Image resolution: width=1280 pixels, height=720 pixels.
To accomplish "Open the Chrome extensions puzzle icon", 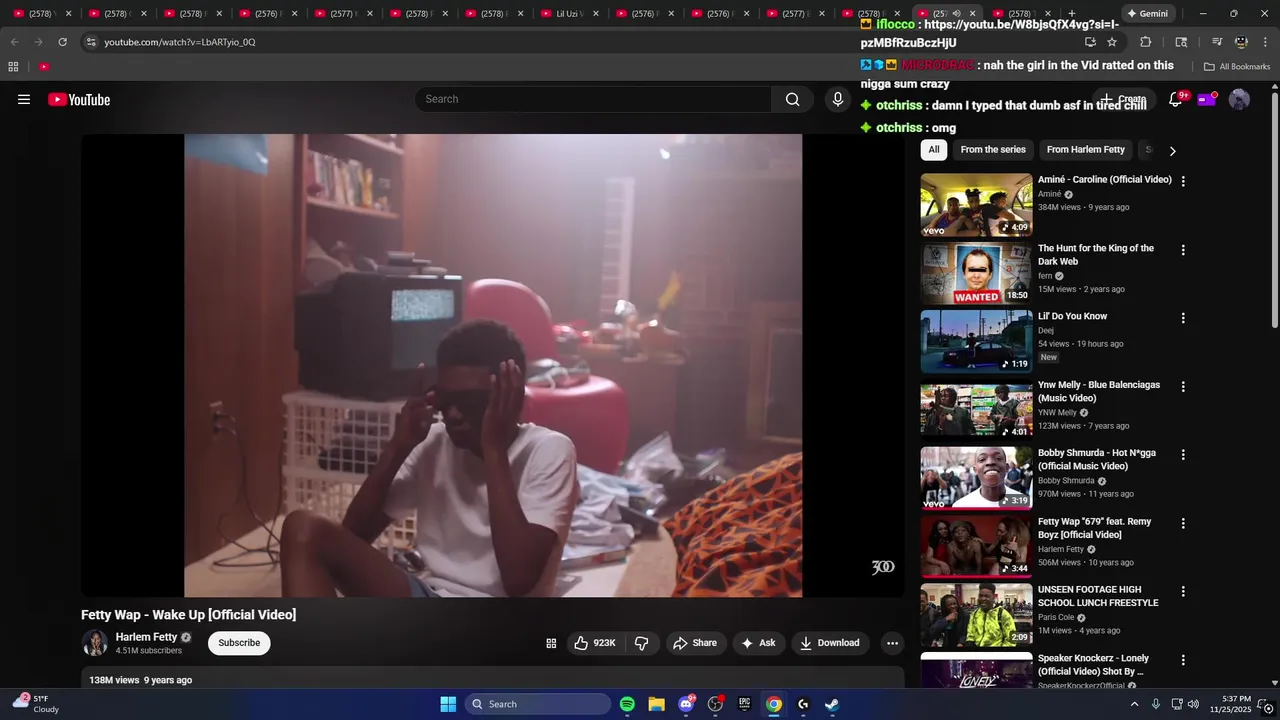I will 1146,42.
